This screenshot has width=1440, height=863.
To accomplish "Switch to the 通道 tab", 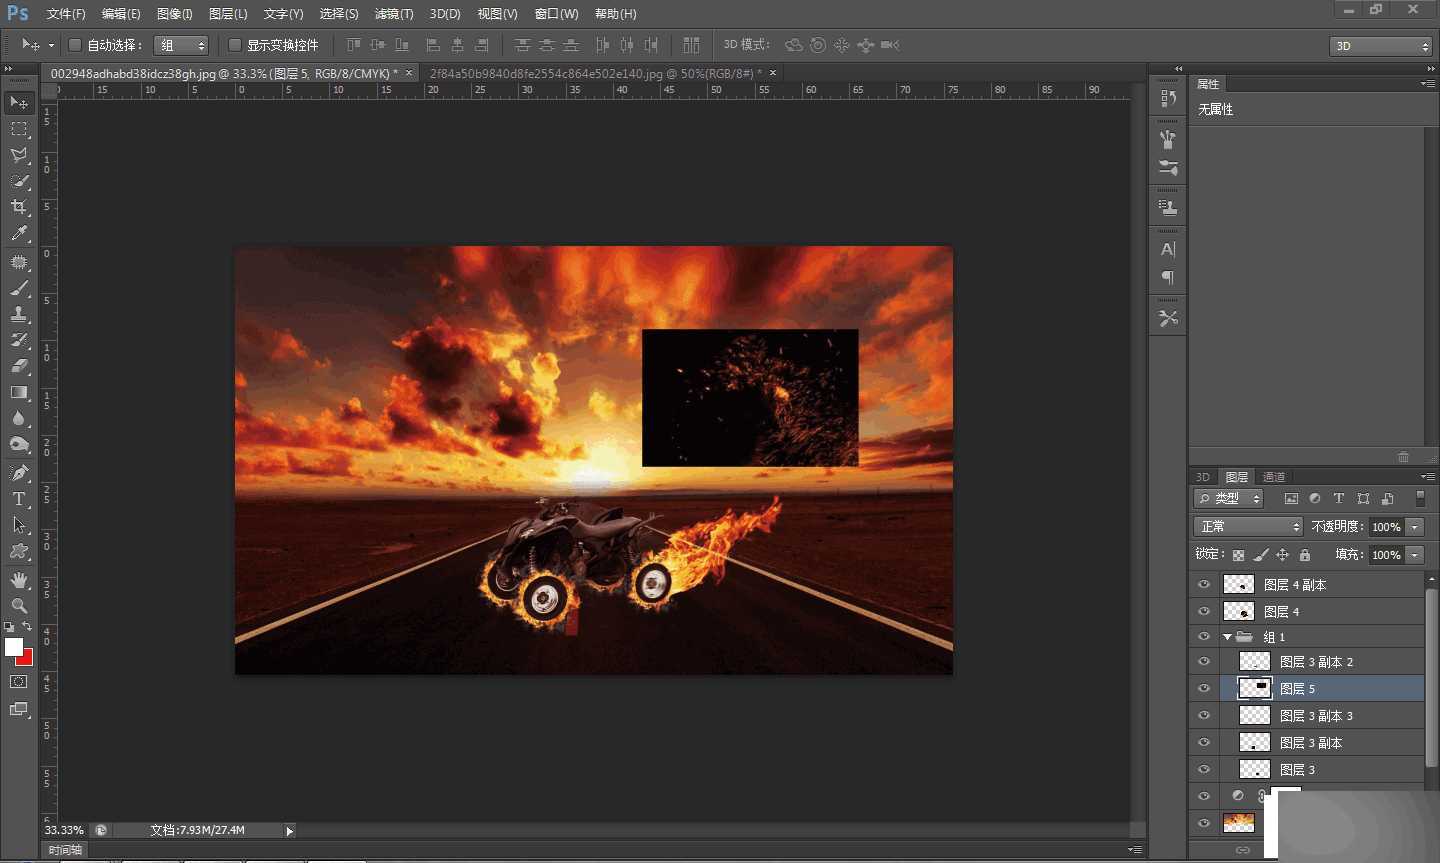I will coord(1274,477).
